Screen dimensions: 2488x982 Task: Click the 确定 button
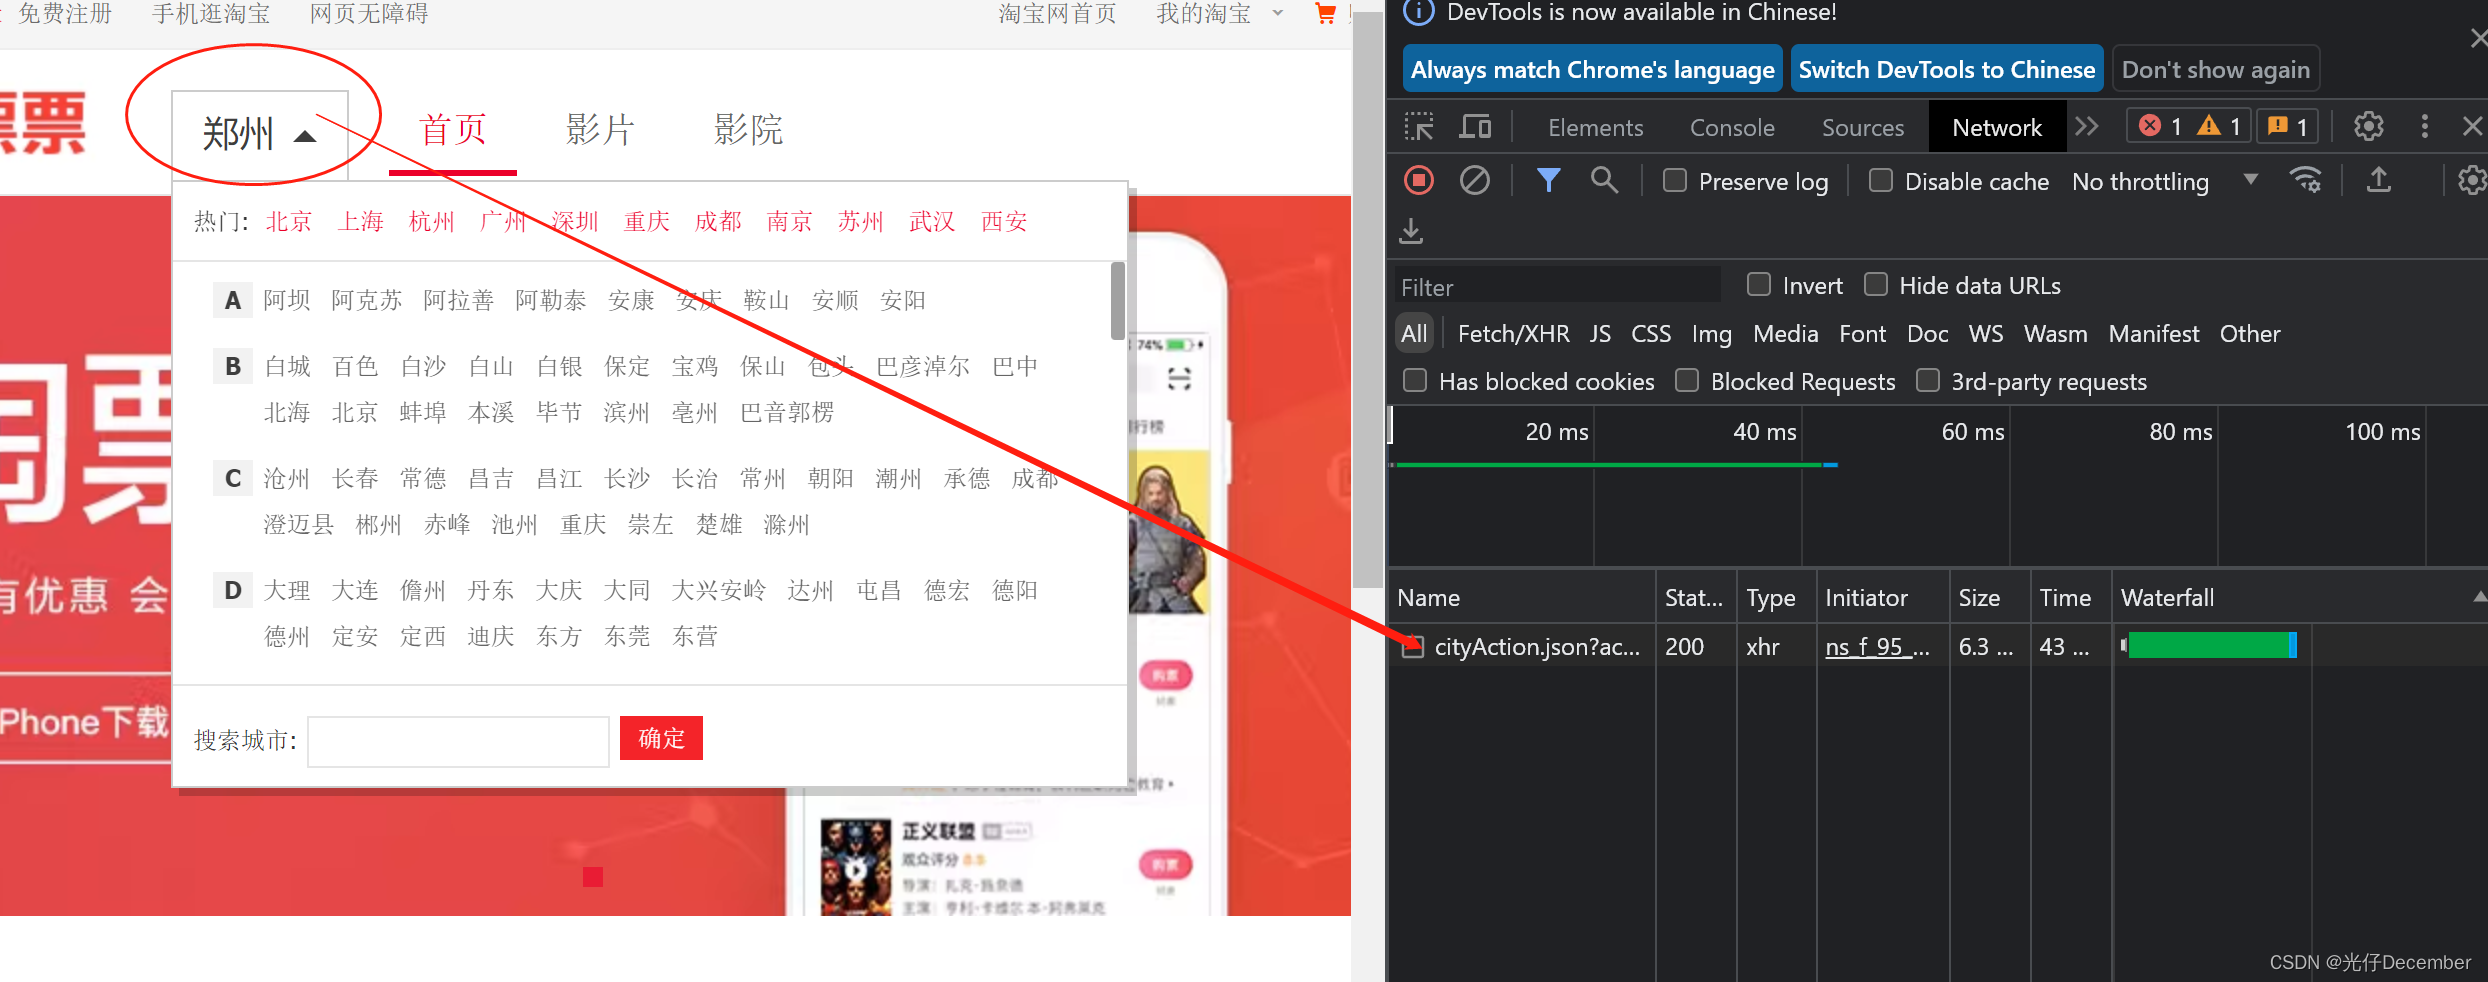[661, 738]
